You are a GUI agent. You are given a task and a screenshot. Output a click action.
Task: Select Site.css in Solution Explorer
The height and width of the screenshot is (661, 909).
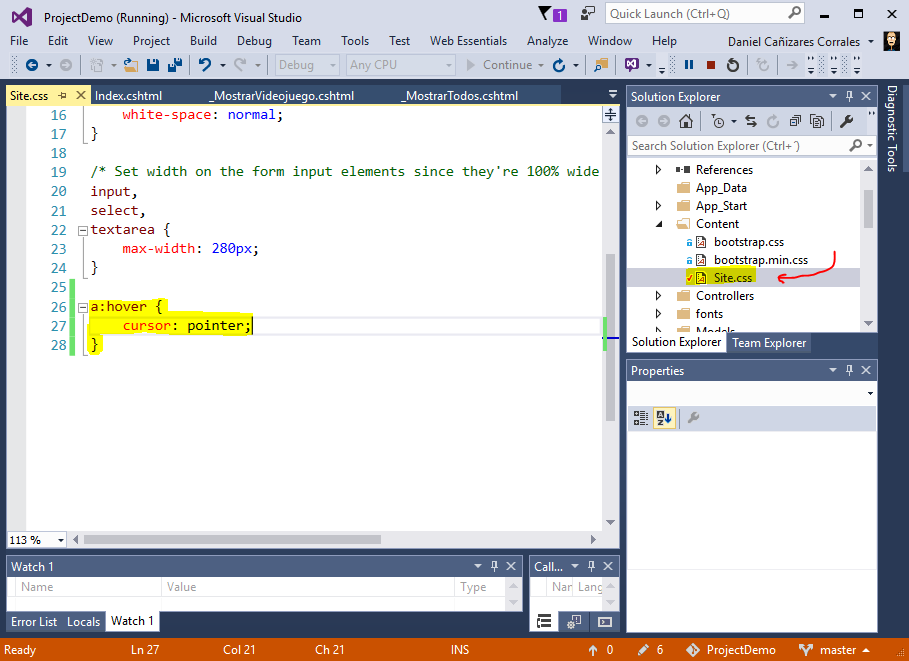coord(733,278)
